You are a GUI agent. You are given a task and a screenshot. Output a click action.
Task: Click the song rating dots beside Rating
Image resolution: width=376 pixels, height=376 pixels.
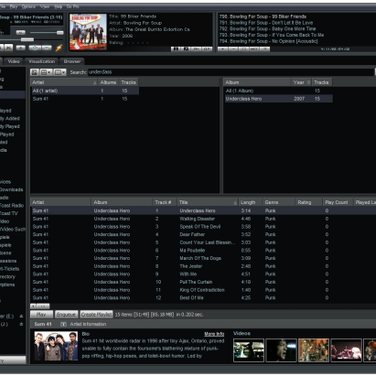coord(137,43)
